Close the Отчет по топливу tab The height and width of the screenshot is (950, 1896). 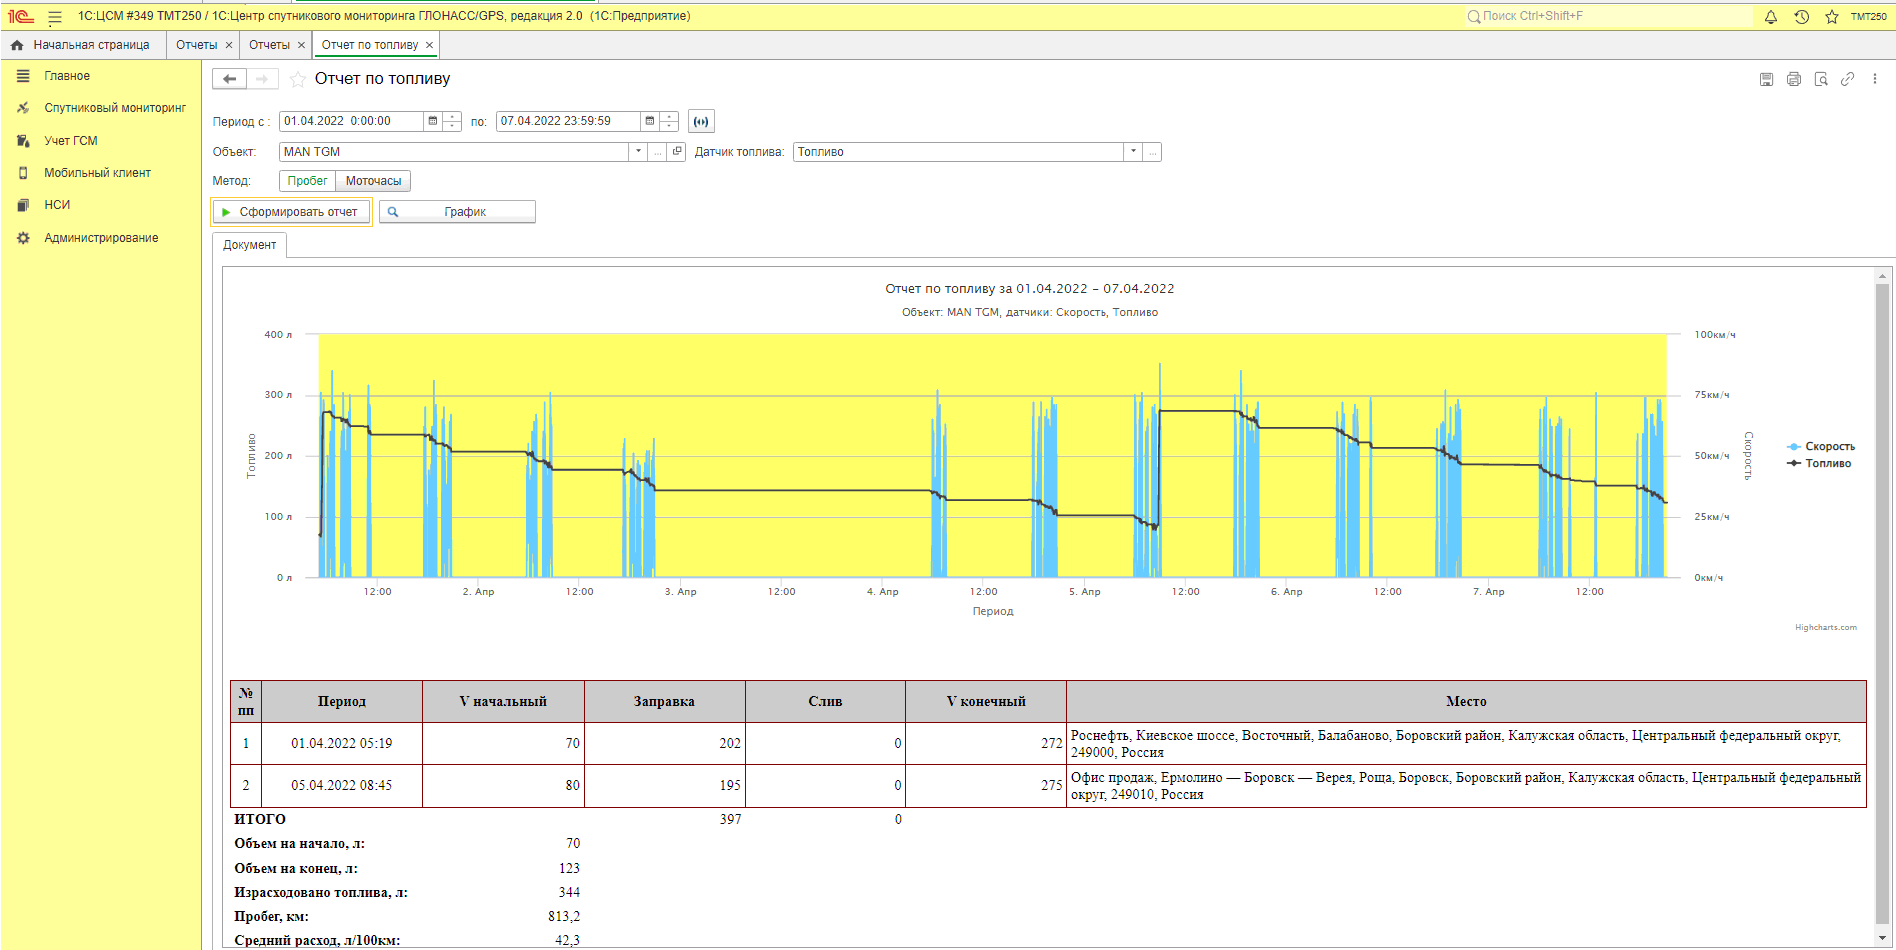tap(430, 45)
